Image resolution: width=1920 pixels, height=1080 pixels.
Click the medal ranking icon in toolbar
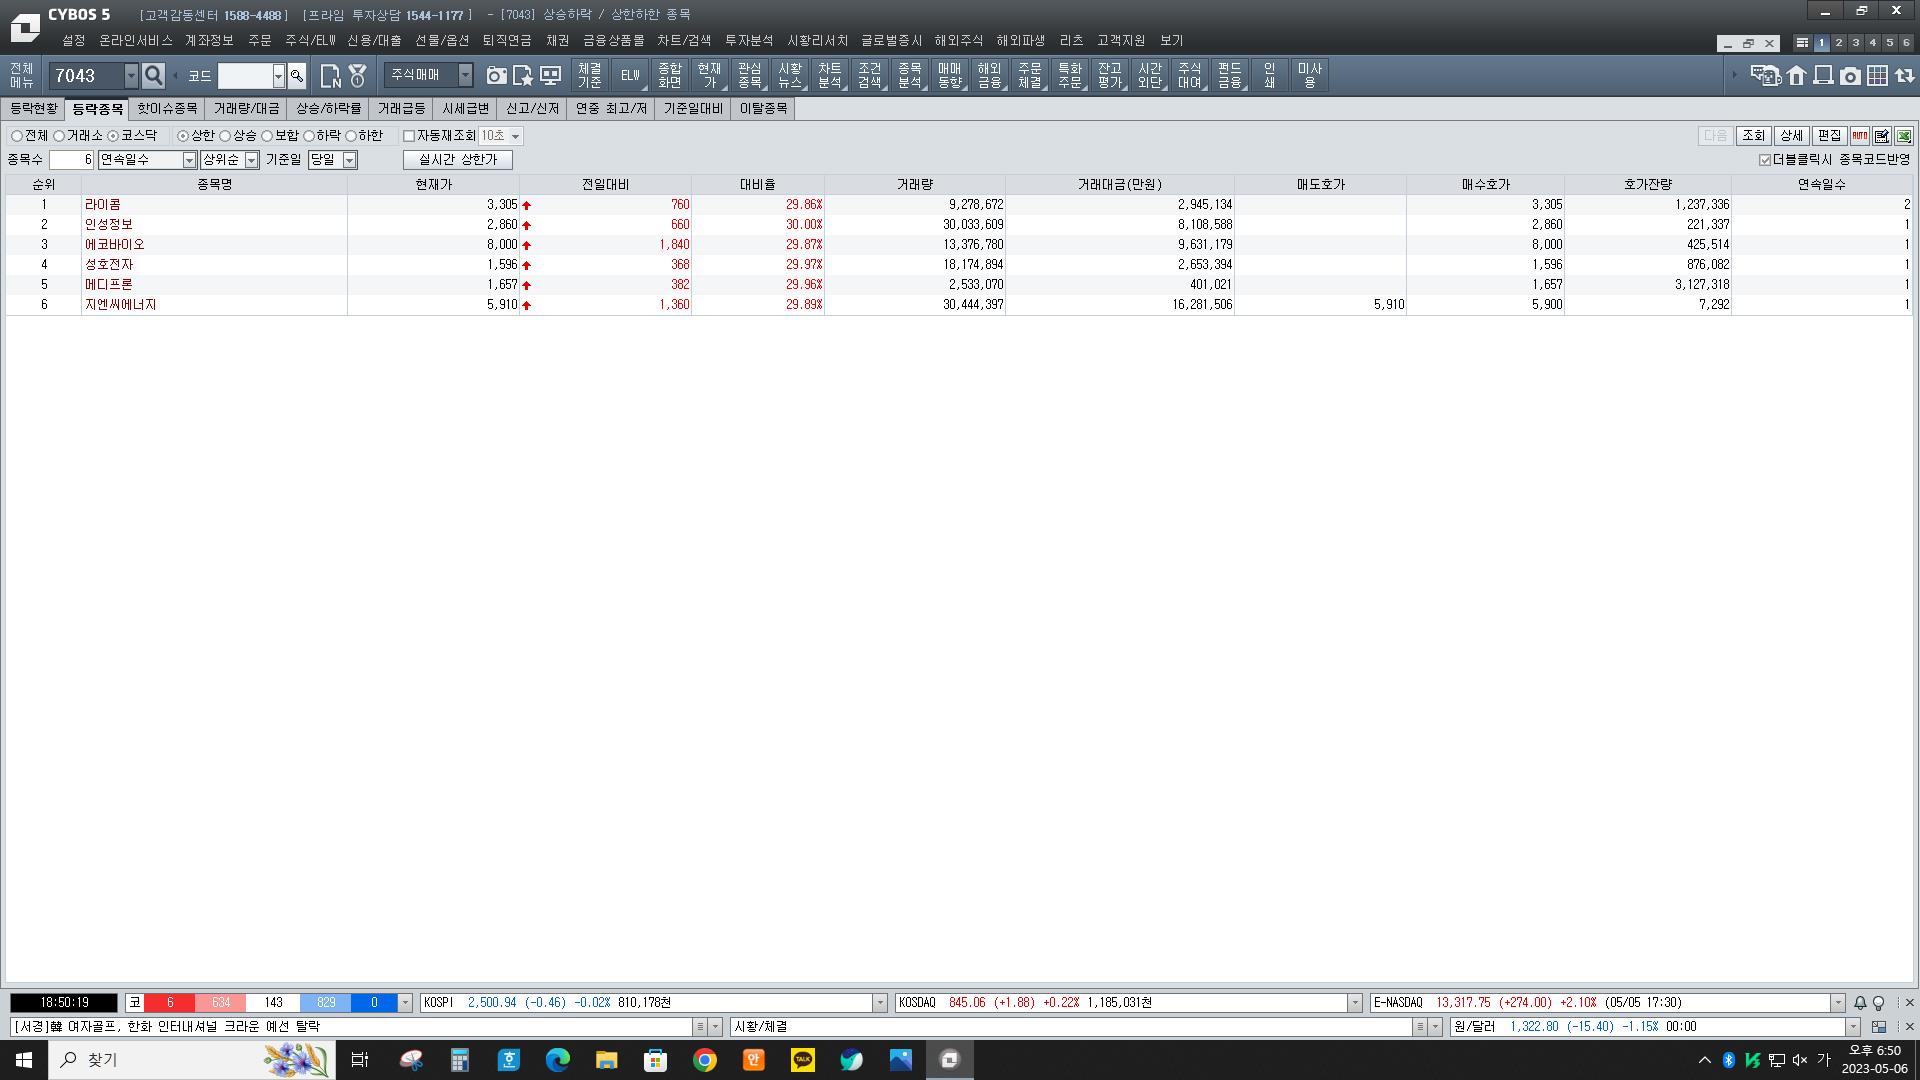pos(358,76)
